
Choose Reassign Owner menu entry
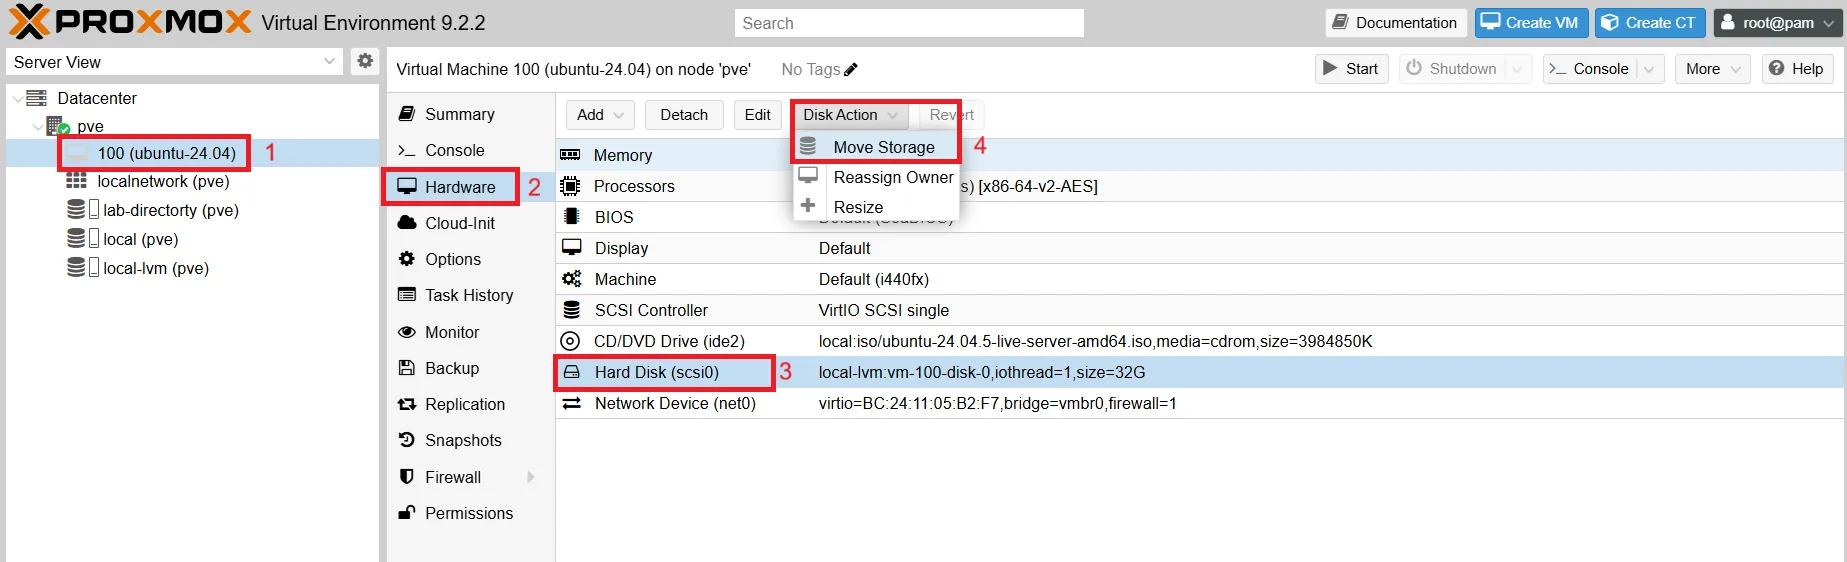coord(876,177)
